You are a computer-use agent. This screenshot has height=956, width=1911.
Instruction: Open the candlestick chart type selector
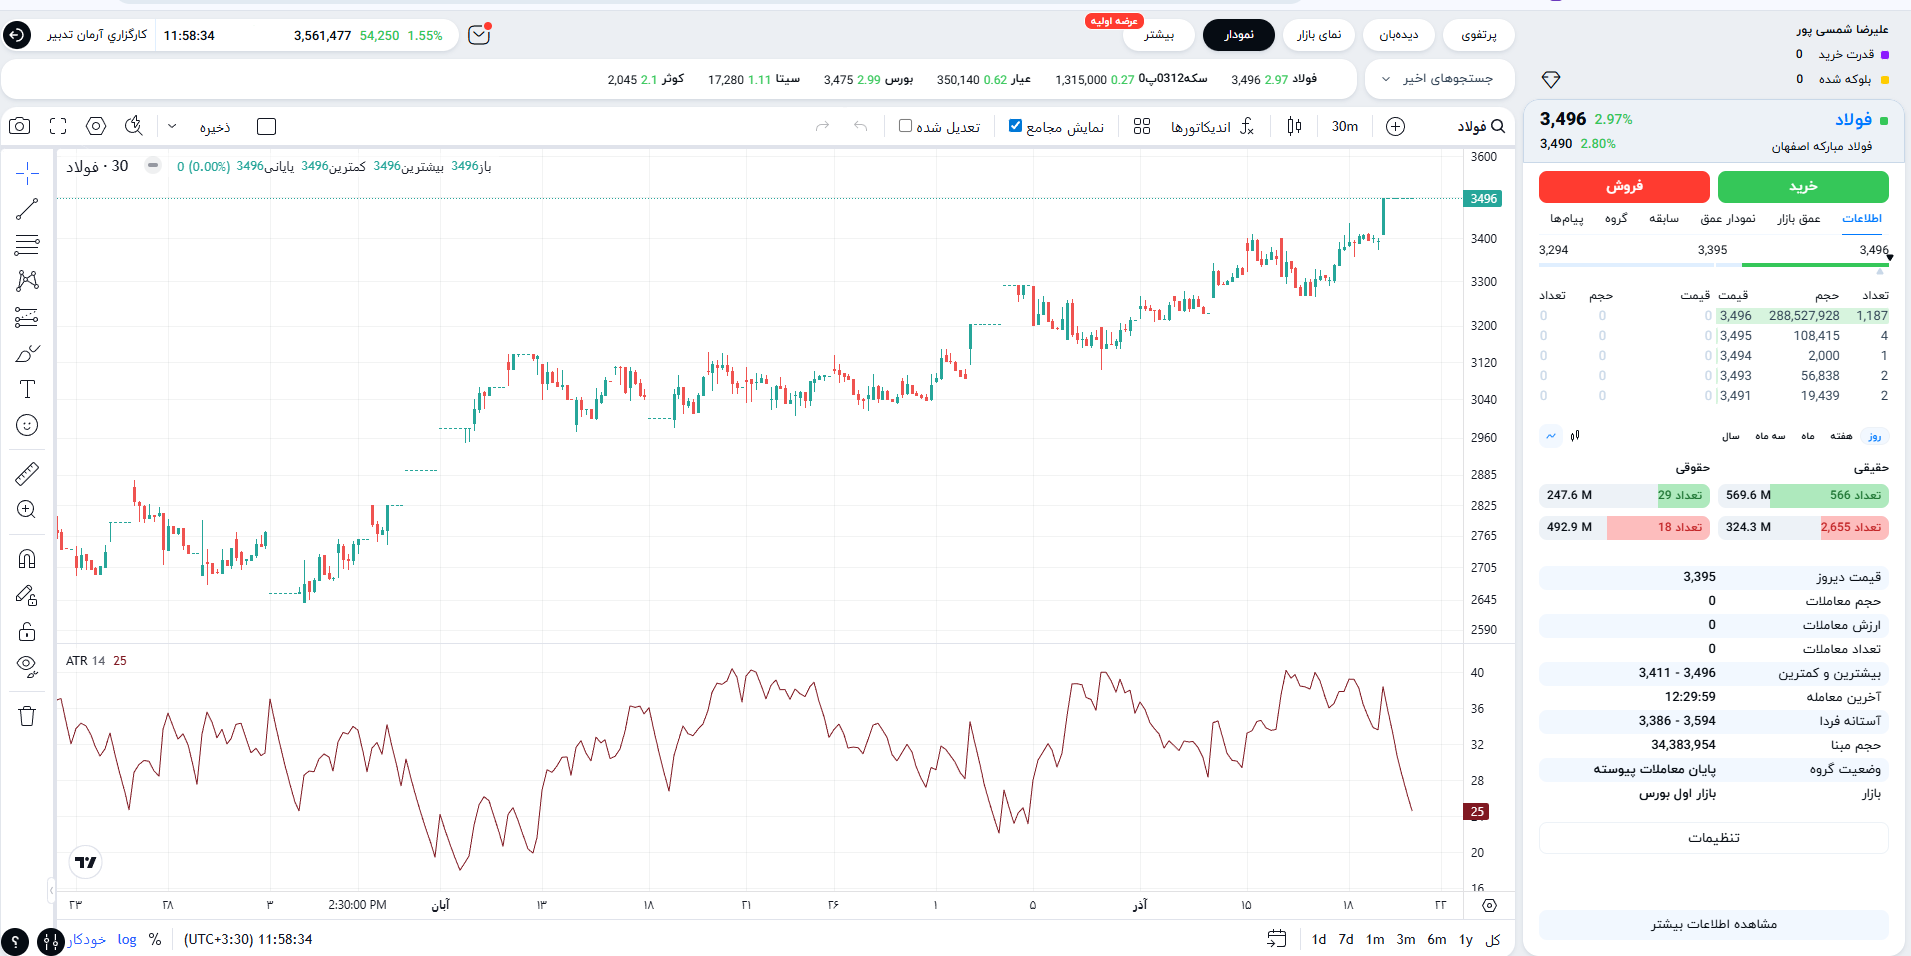[1294, 126]
